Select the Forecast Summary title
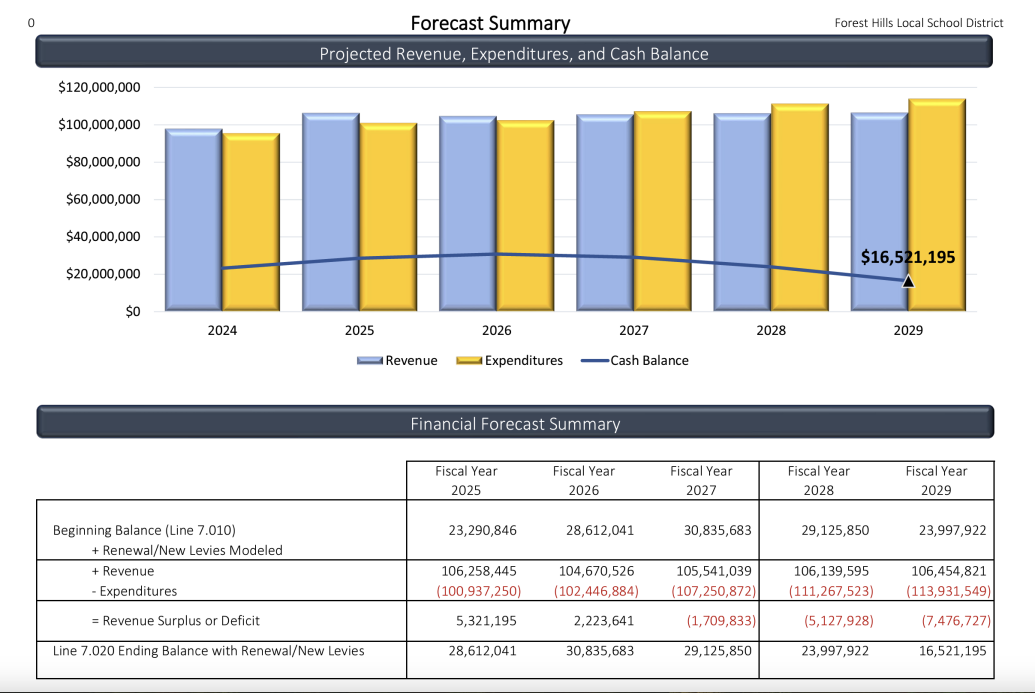This screenshot has height=693, width=1035. 490,22
